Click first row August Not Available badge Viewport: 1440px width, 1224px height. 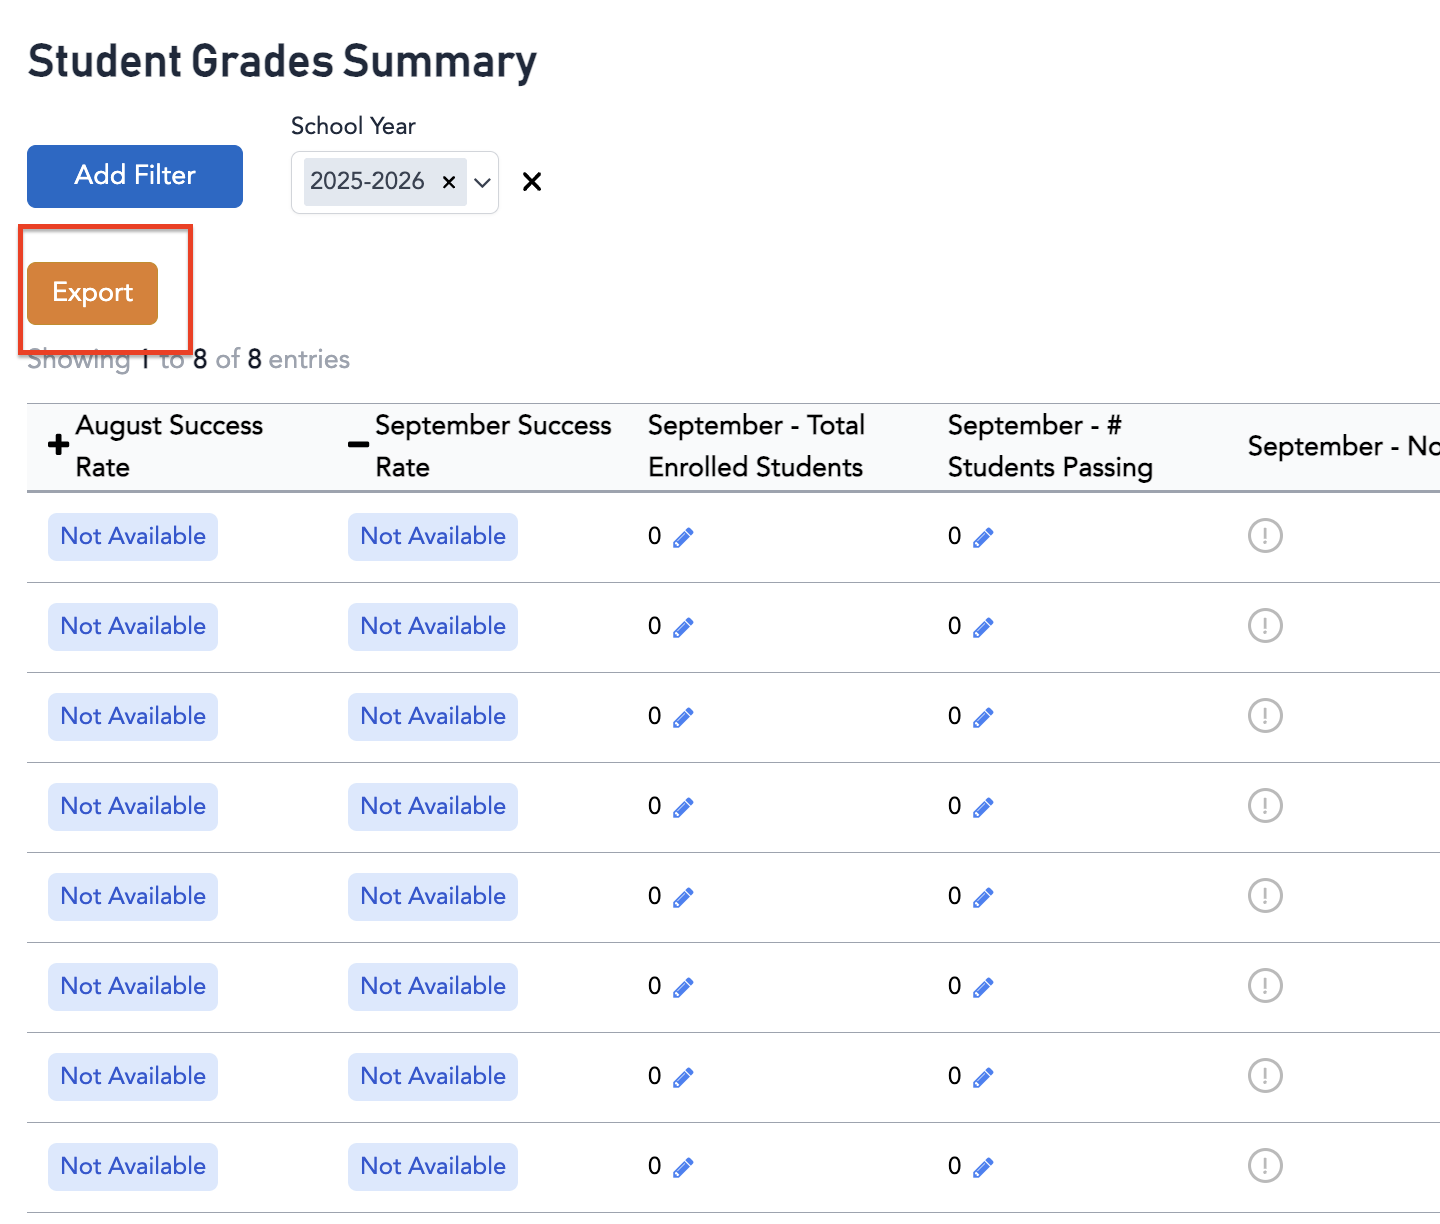[133, 537]
